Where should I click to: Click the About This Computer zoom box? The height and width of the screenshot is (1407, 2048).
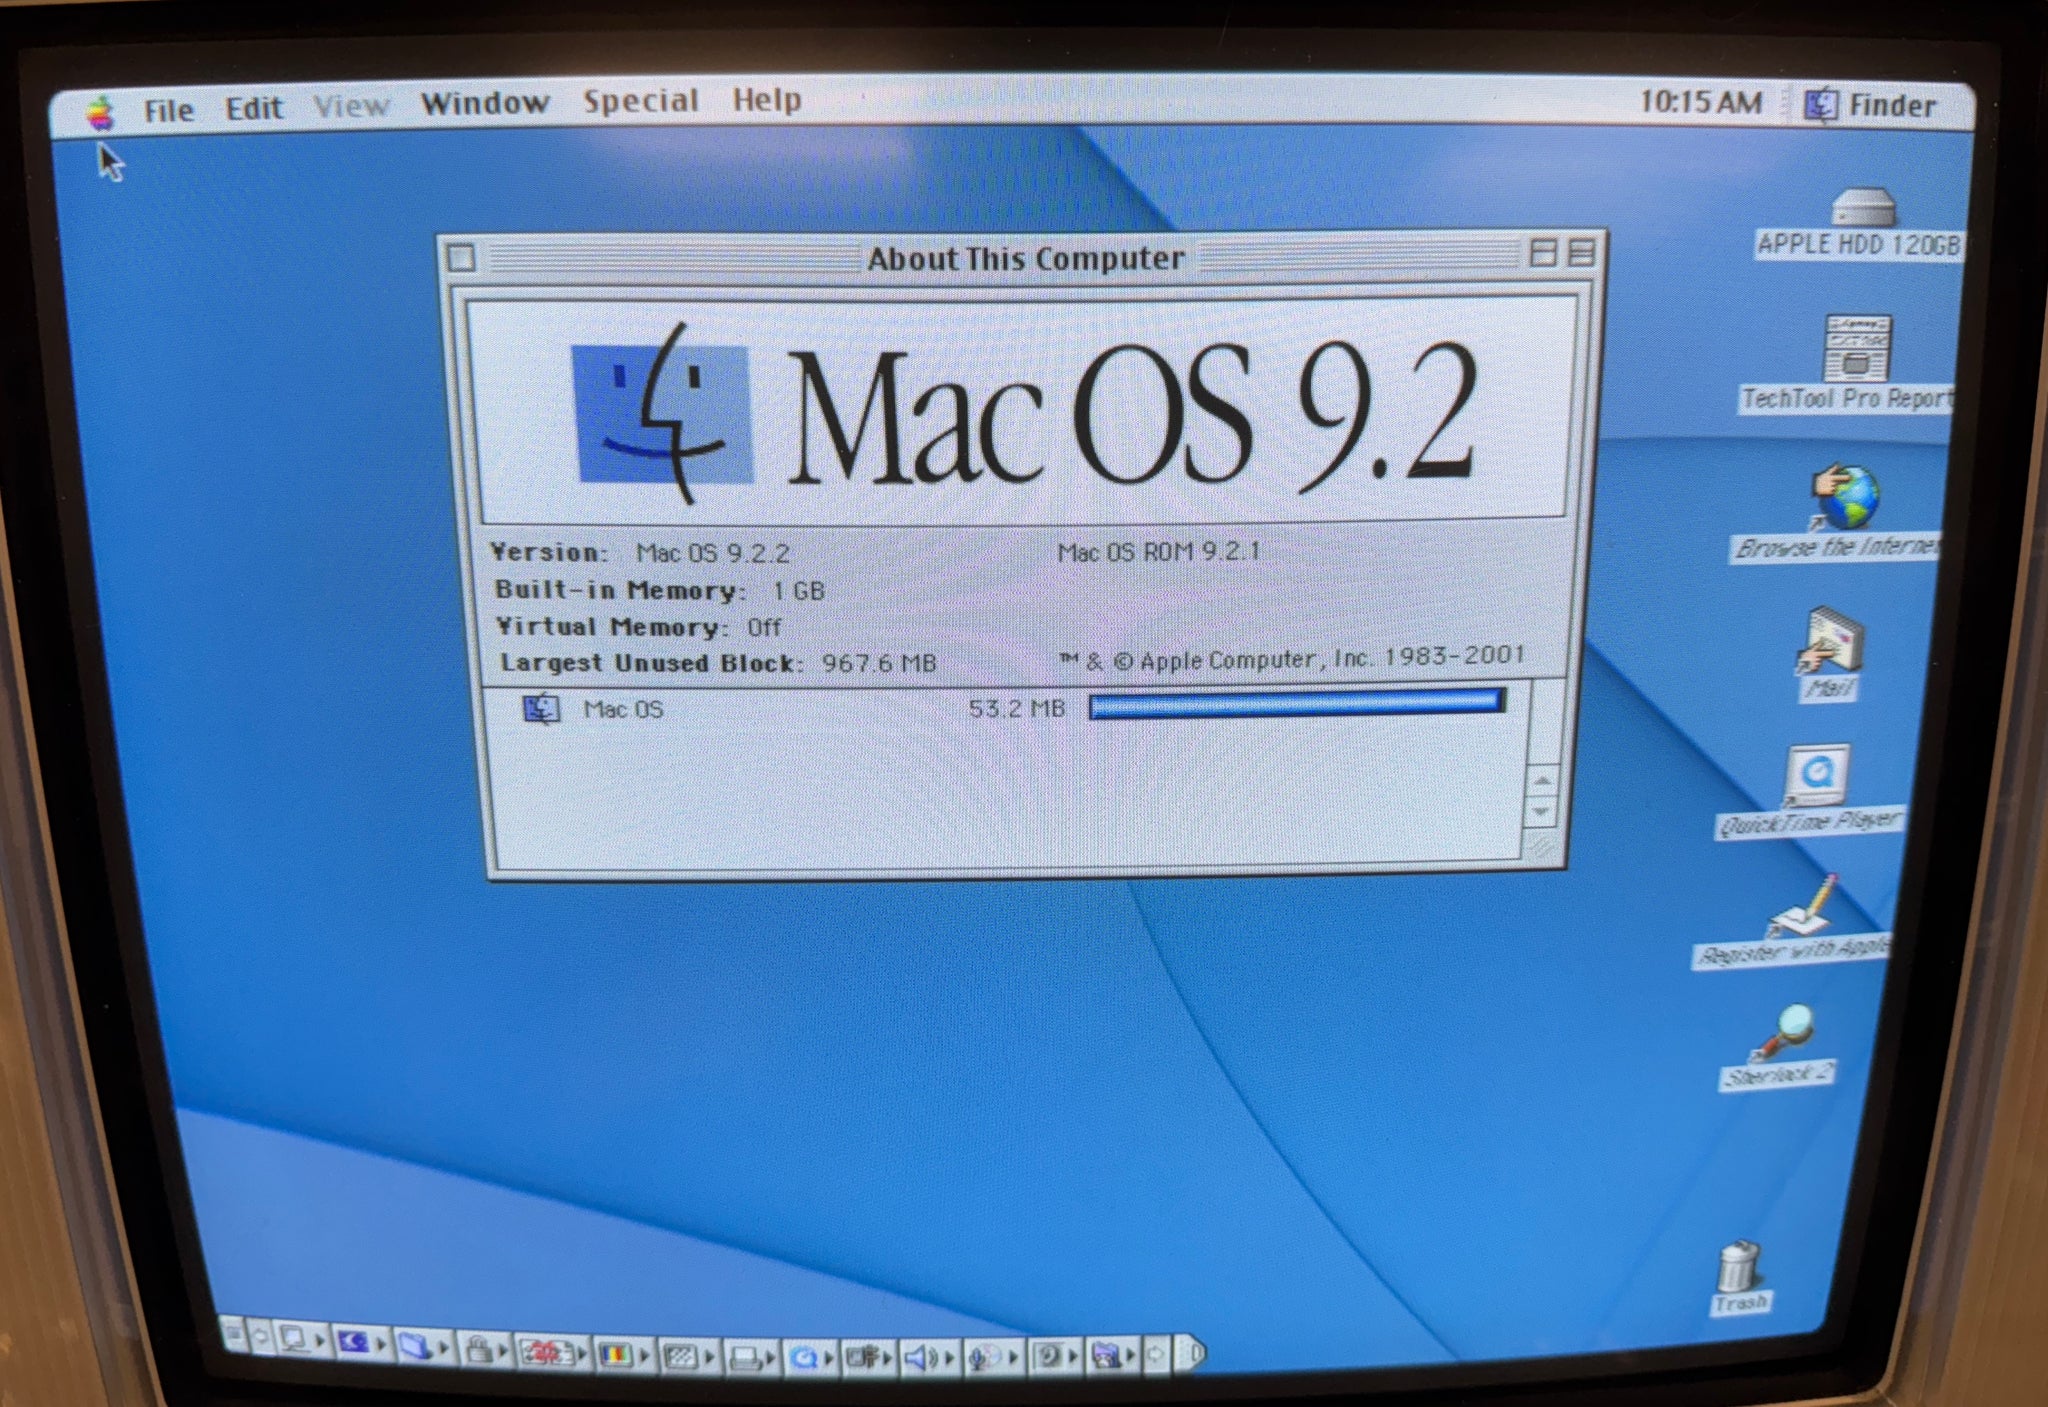(1543, 253)
